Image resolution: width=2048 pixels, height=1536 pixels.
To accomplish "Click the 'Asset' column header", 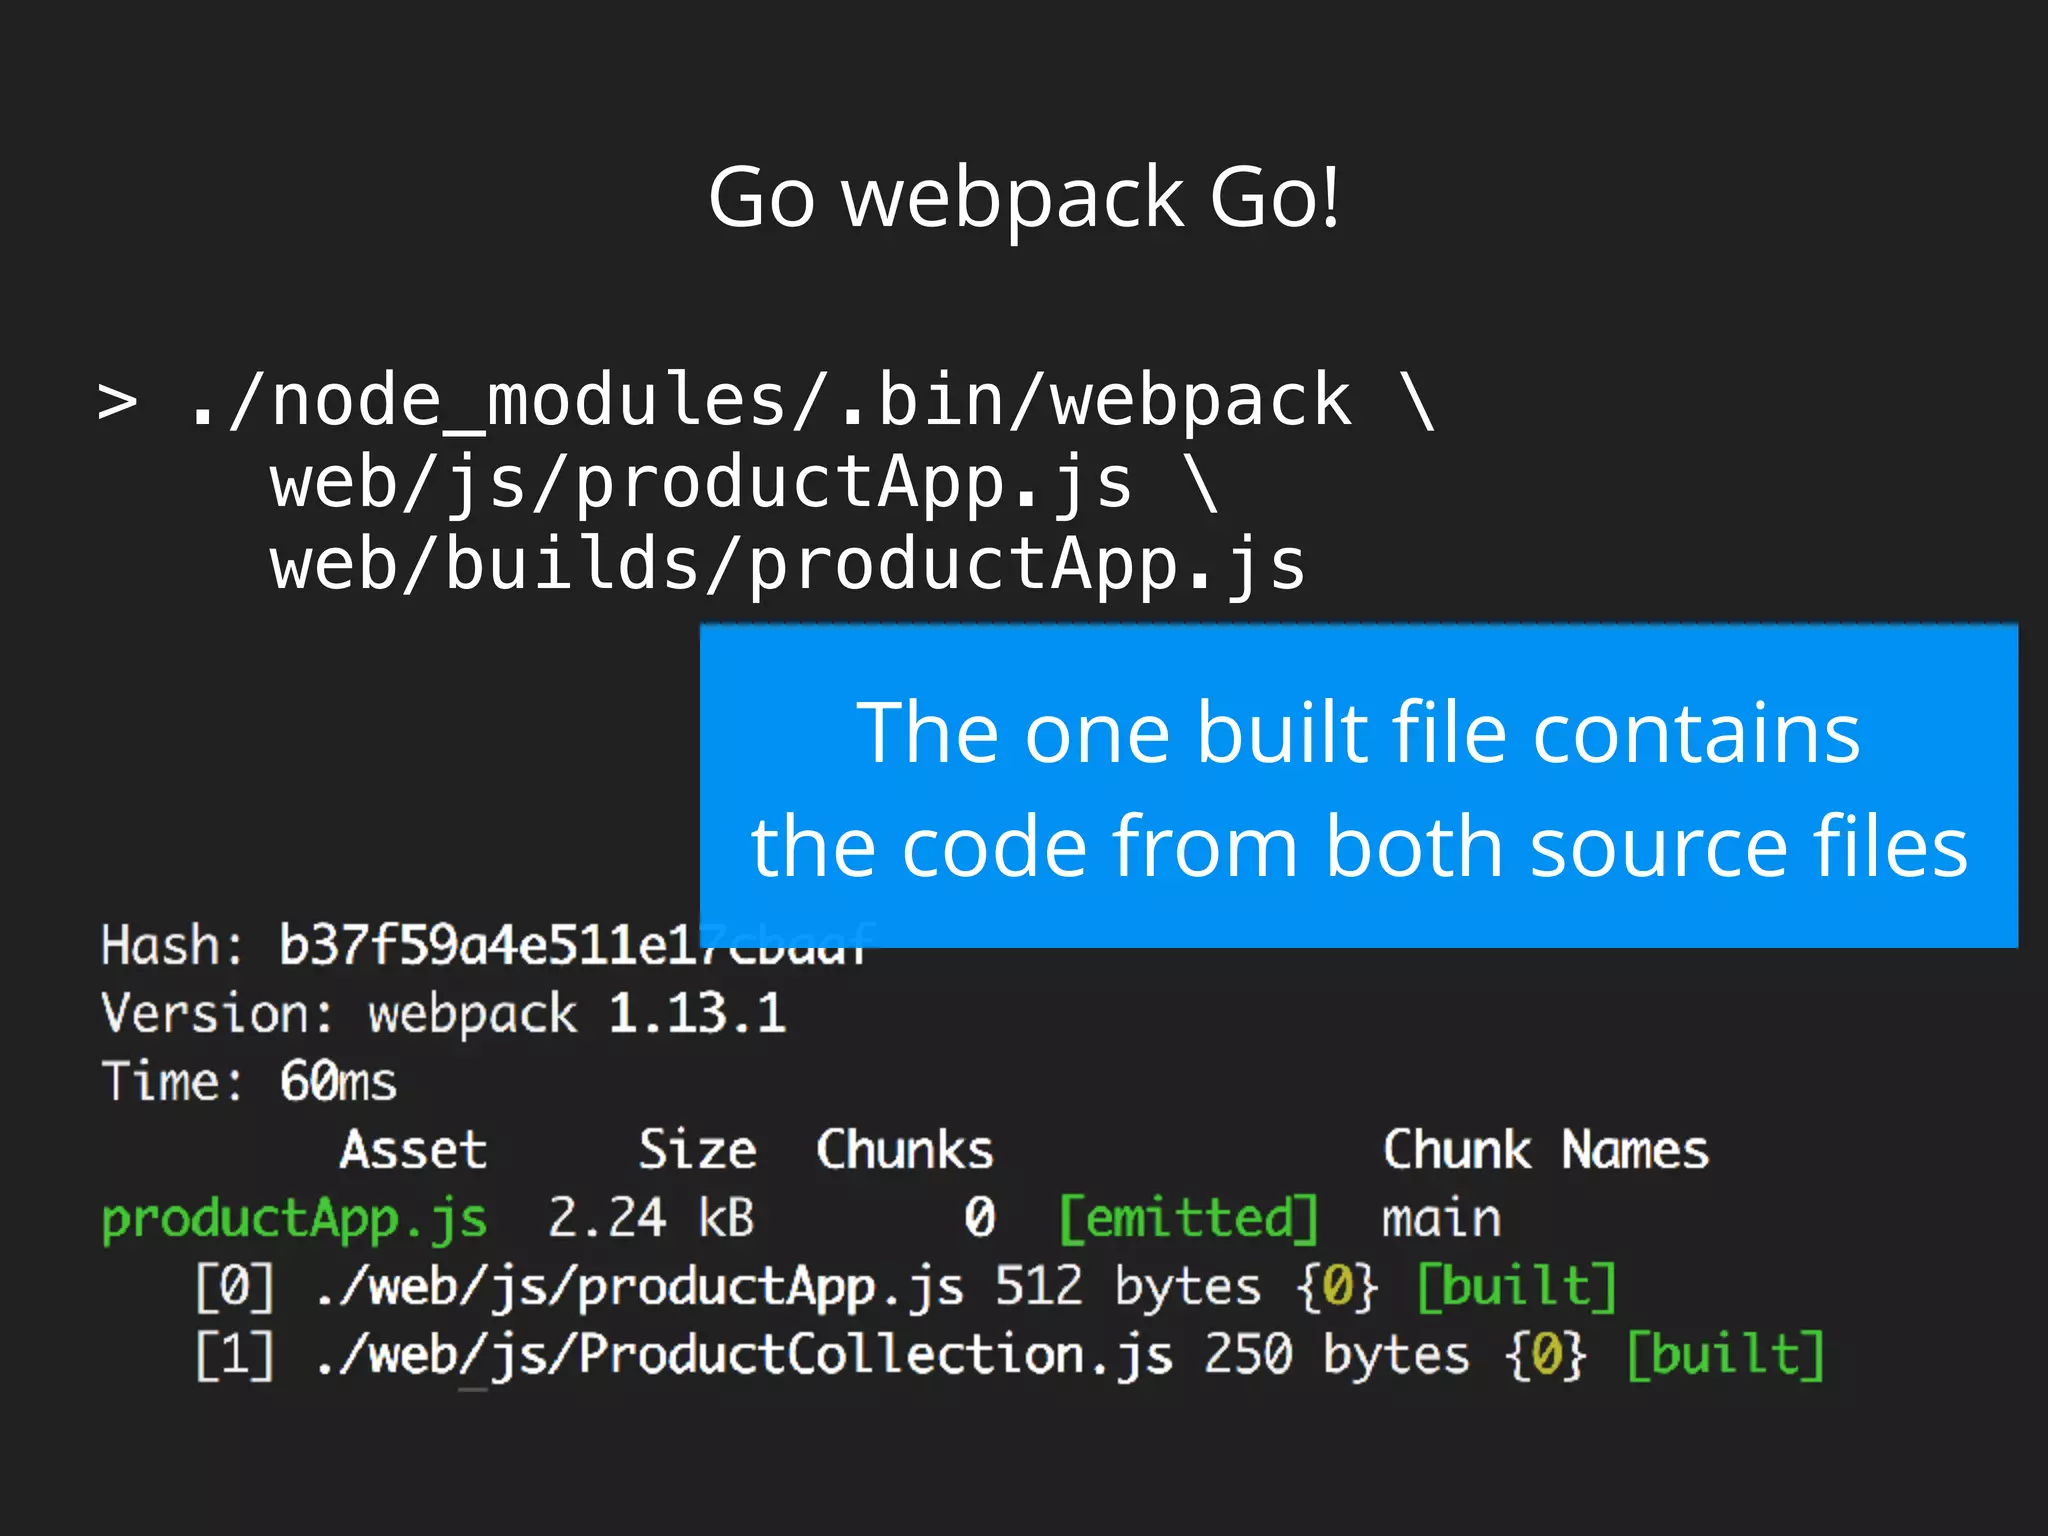I will coord(413,1150).
